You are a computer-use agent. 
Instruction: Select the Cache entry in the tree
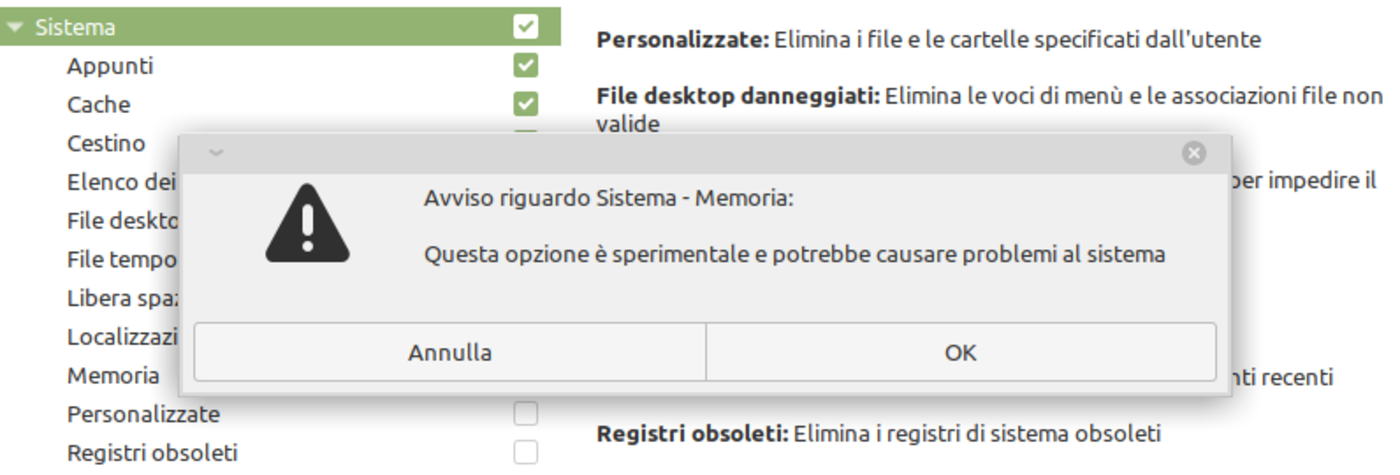98,105
